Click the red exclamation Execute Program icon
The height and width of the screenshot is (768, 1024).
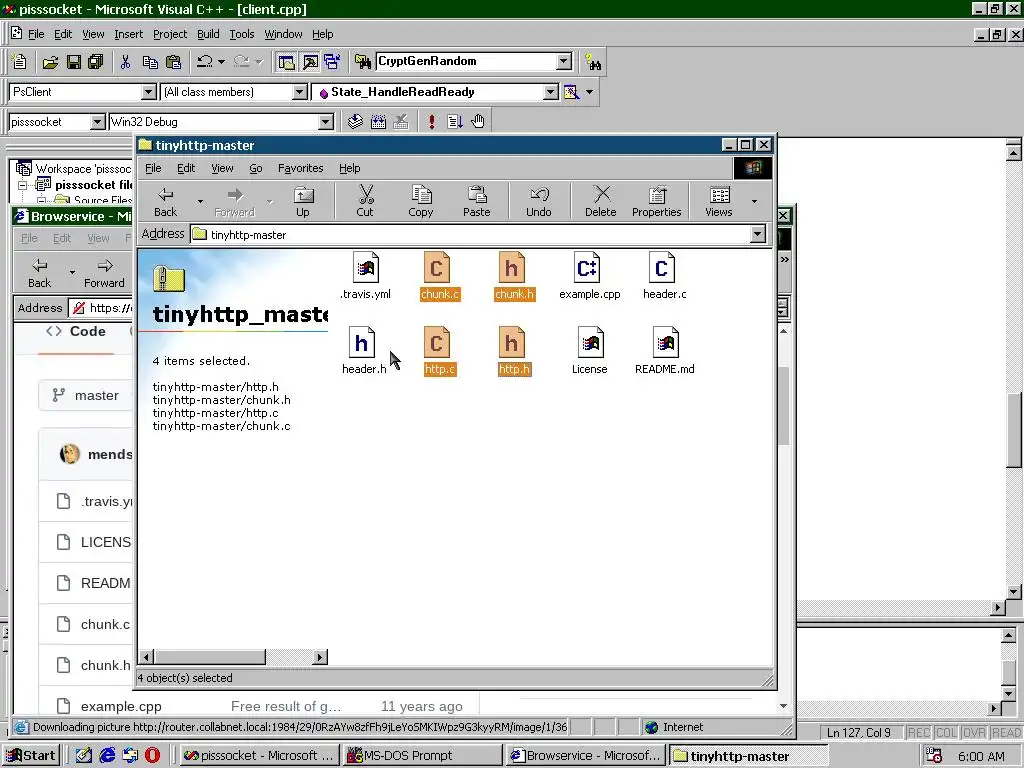click(432, 121)
